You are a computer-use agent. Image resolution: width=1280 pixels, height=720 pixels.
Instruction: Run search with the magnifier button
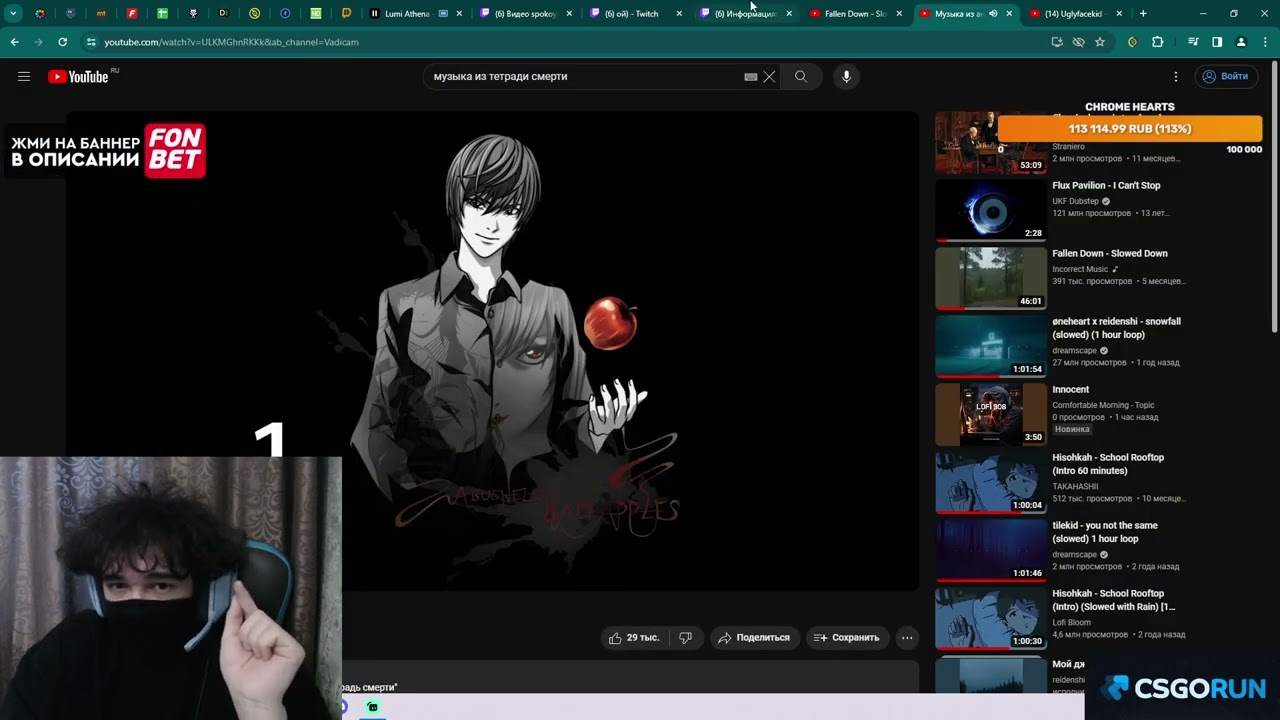[x=801, y=77]
